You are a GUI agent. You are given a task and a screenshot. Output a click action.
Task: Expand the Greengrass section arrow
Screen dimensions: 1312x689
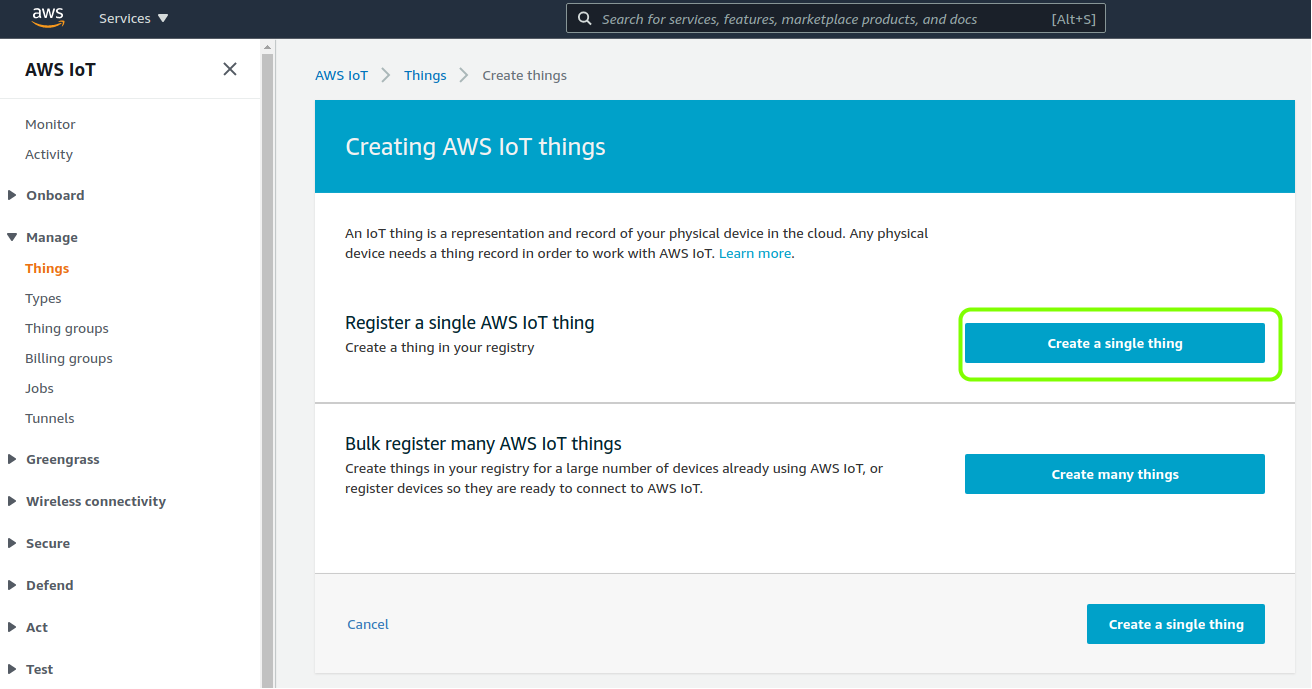(12, 459)
